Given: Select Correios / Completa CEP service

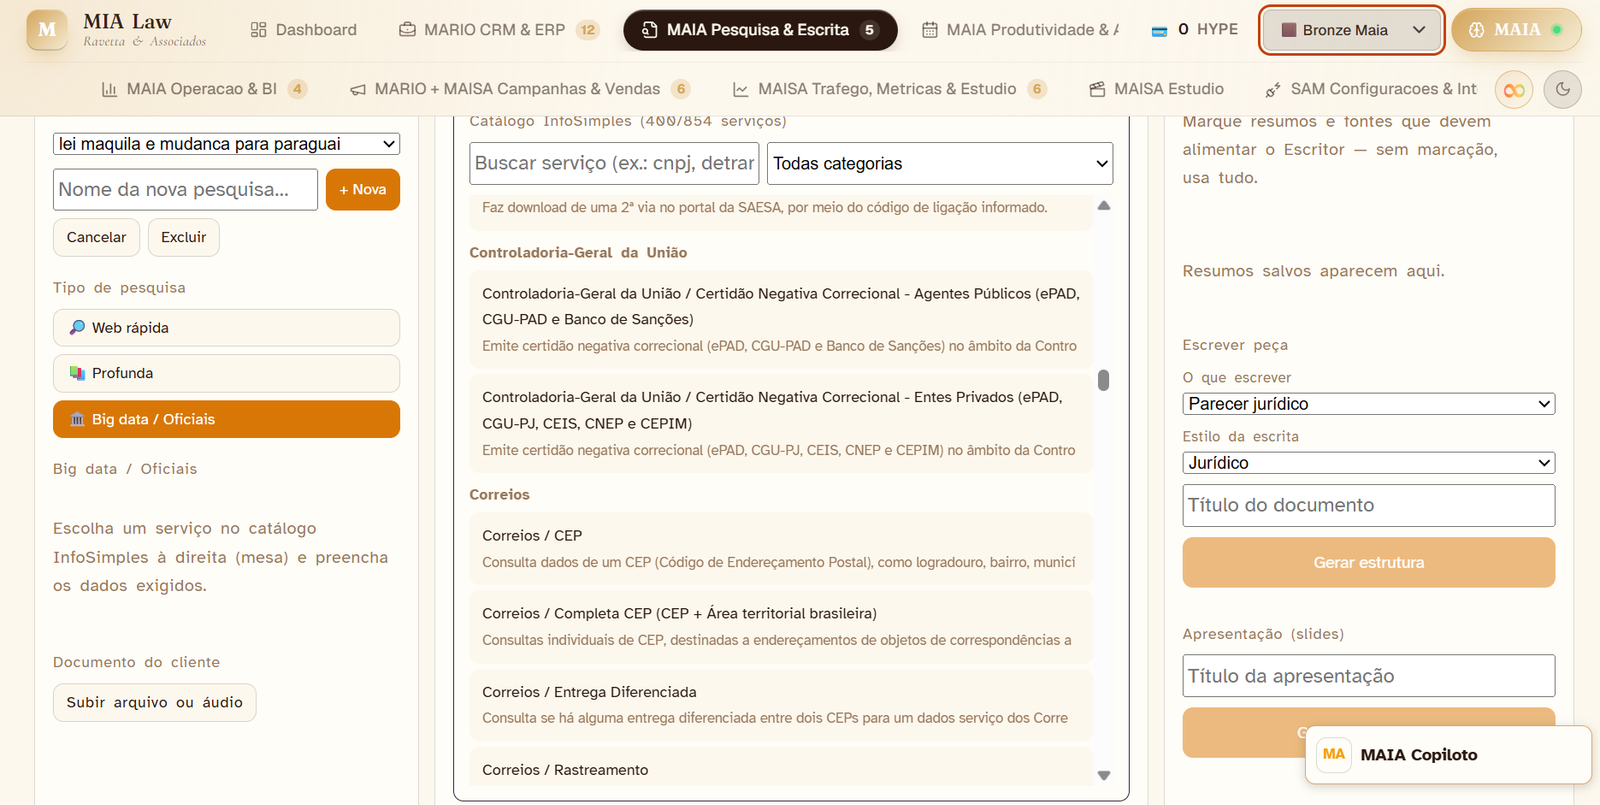Looking at the screenshot, I should tap(781, 626).
